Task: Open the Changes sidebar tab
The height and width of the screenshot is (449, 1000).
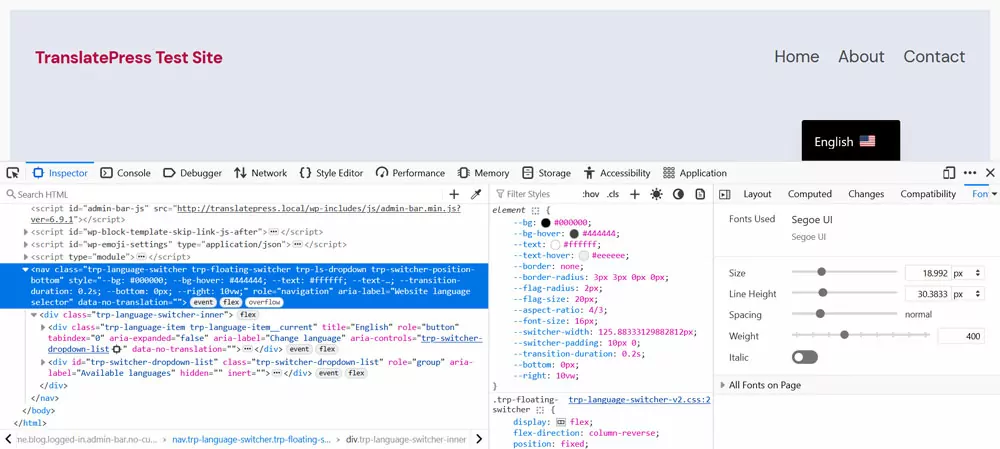Action: 866,195
